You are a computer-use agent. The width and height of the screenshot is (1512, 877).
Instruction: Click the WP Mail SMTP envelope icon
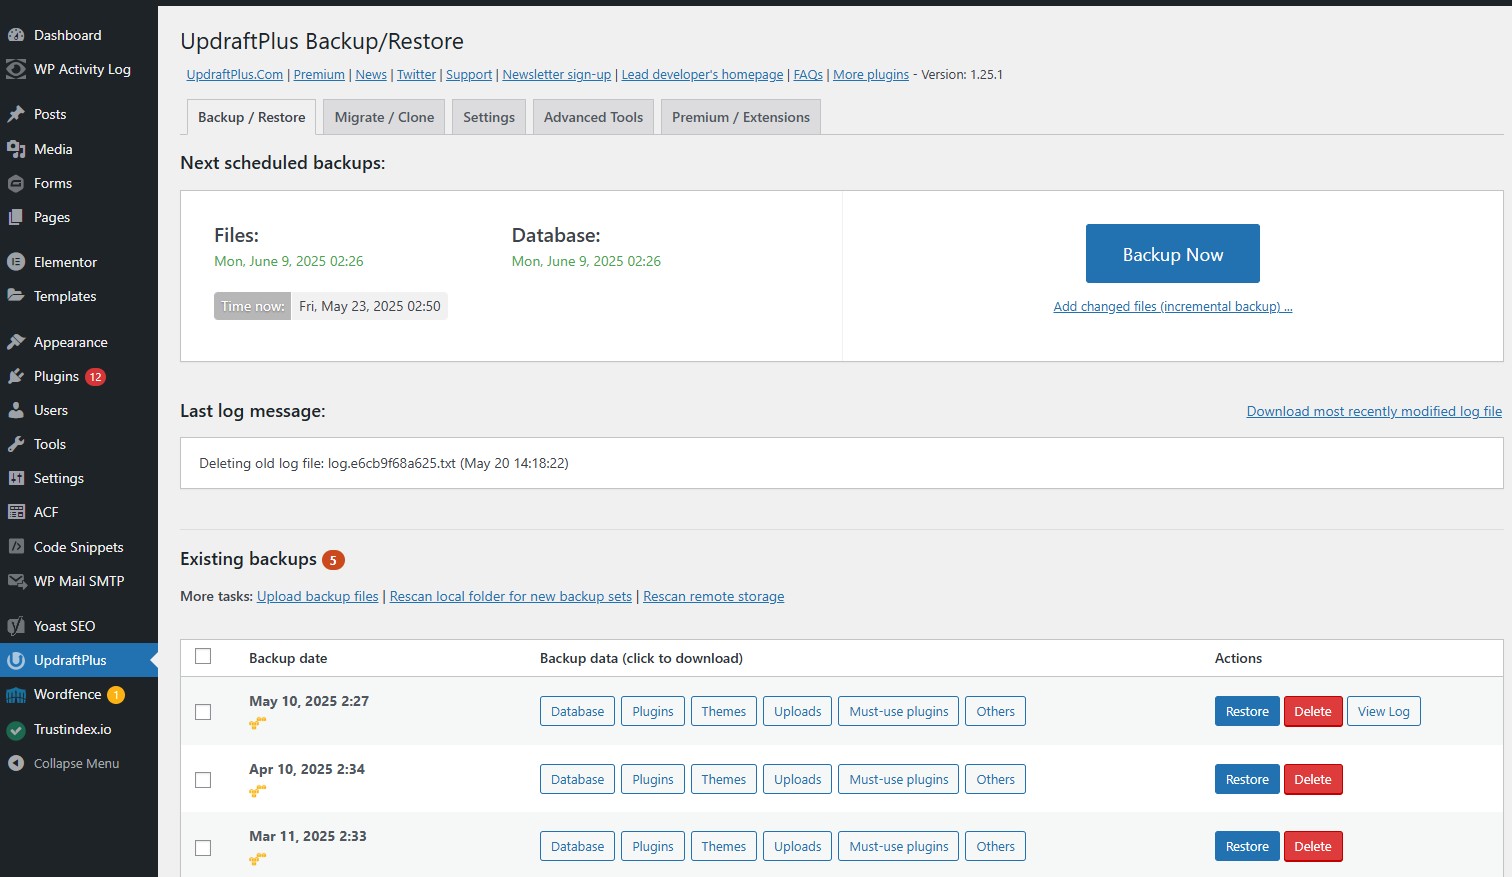tap(16, 581)
